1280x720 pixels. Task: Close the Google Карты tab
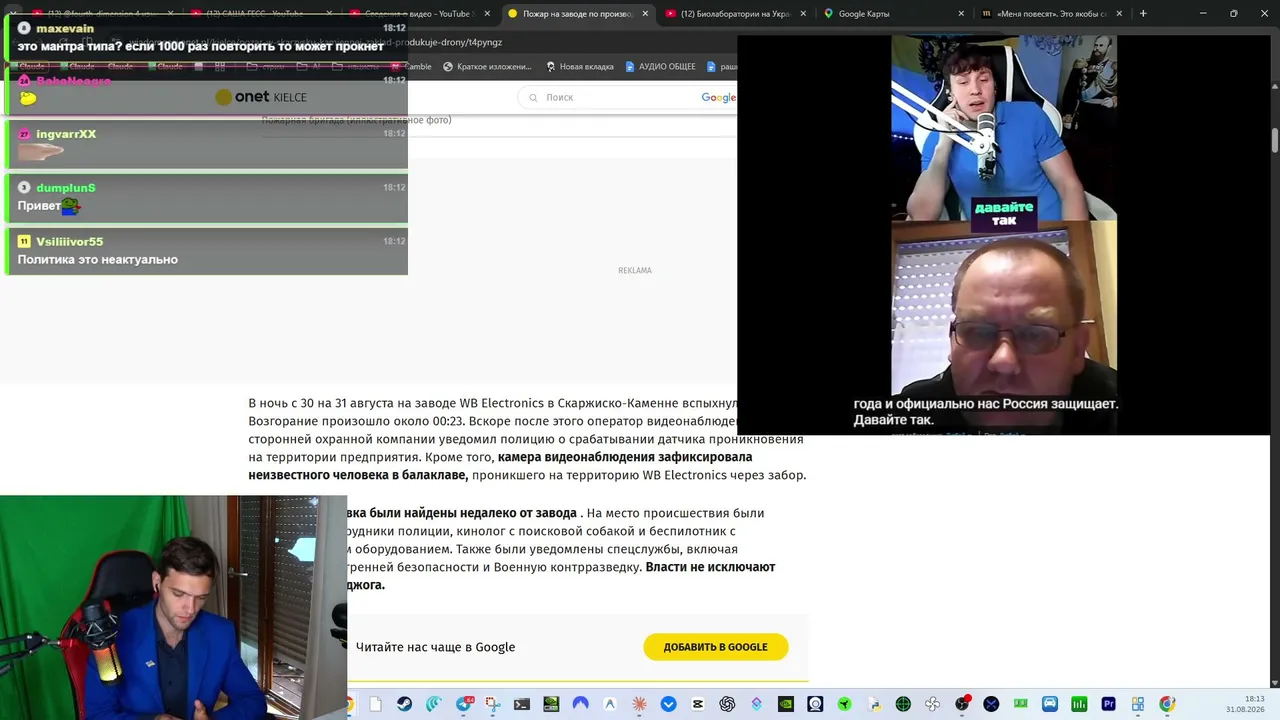click(x=961, y=14)
